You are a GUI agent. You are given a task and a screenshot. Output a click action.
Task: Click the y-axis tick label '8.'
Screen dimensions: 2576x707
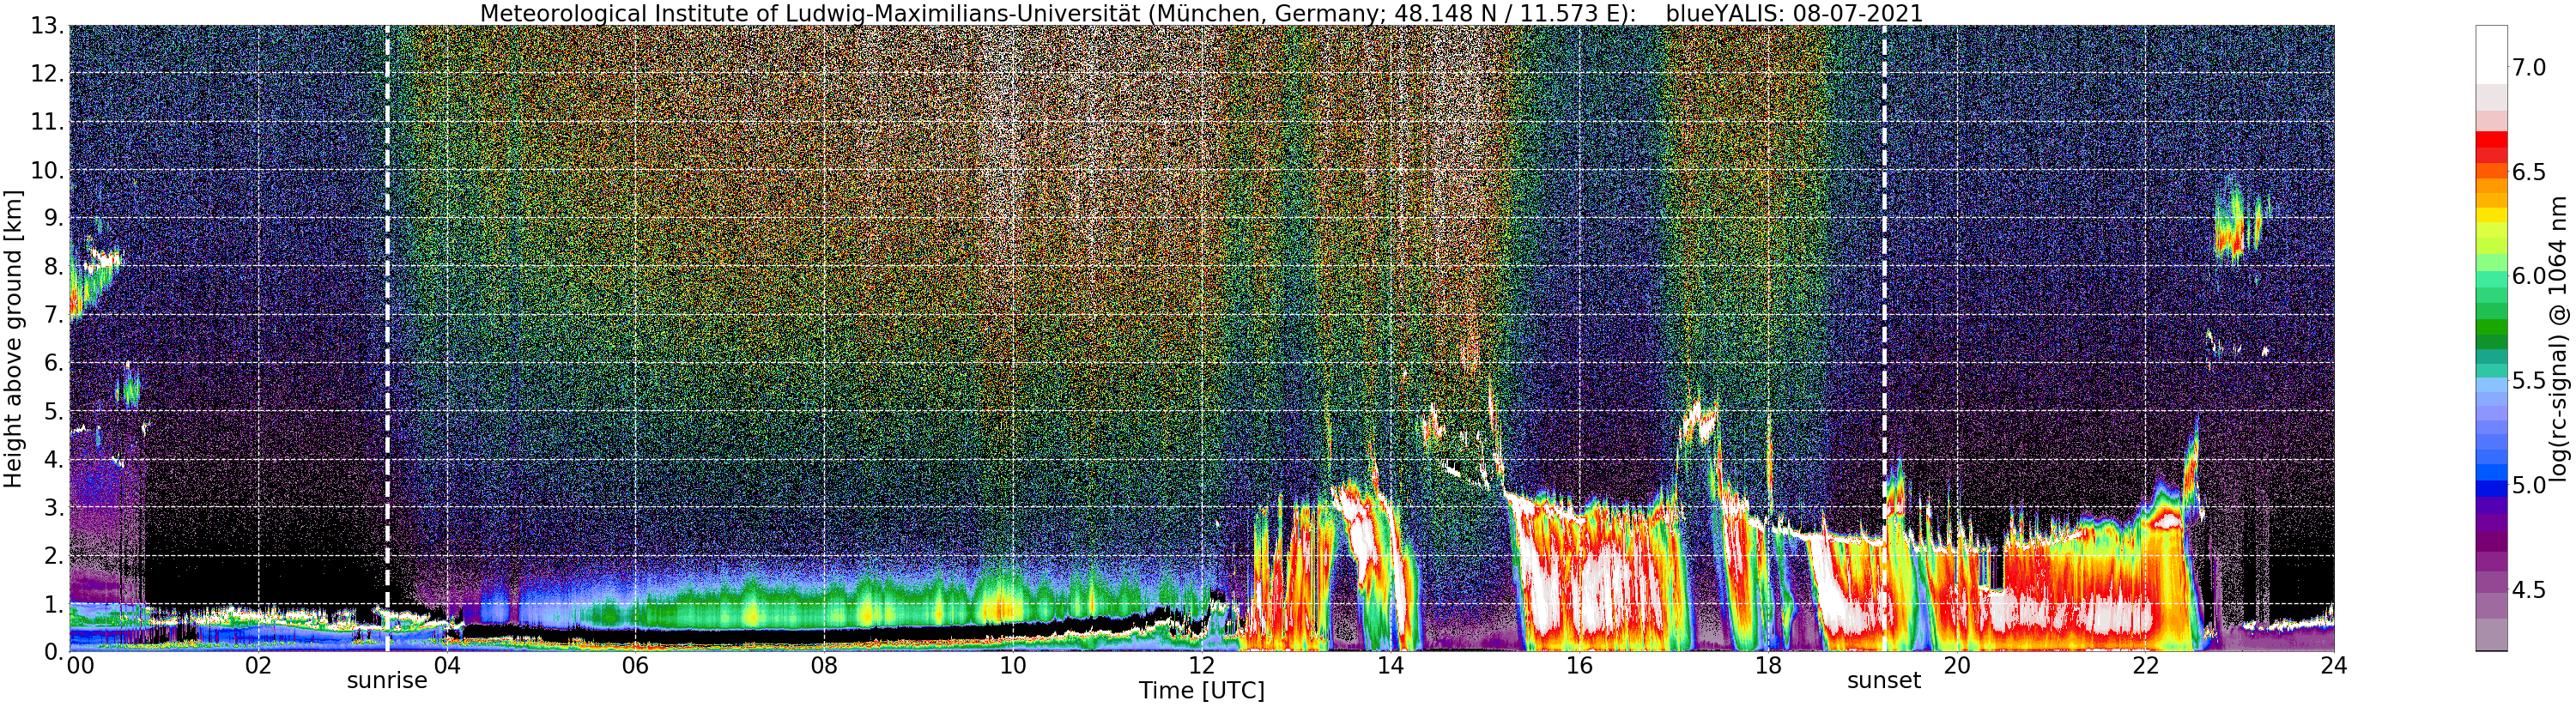click(53, 267)
